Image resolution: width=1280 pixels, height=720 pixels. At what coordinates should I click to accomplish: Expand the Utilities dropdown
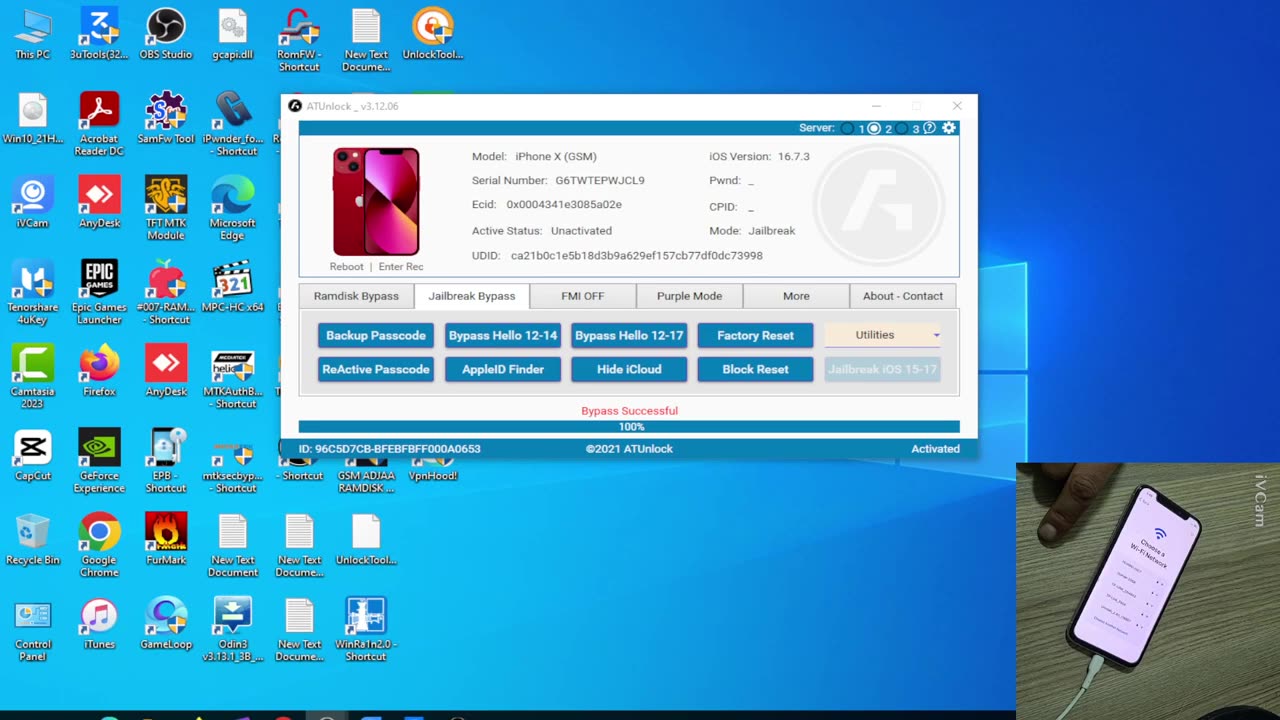point(883,335)
